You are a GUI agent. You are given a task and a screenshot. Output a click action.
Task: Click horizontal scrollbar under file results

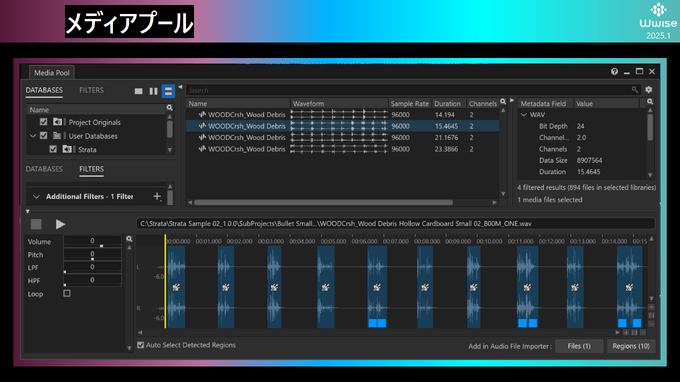[x=323, y=202]
